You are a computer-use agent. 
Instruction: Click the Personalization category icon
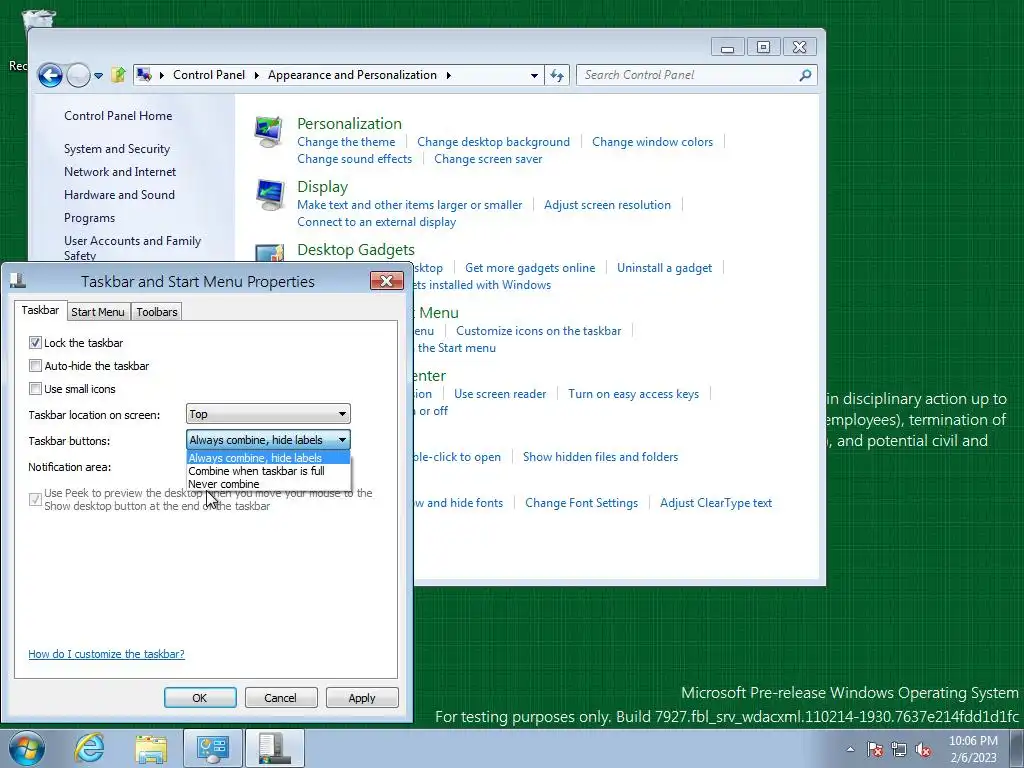coord(269,131)
